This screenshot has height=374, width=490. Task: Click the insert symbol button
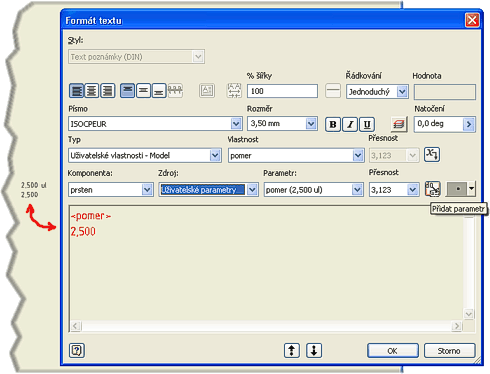(x=457, y=189)
